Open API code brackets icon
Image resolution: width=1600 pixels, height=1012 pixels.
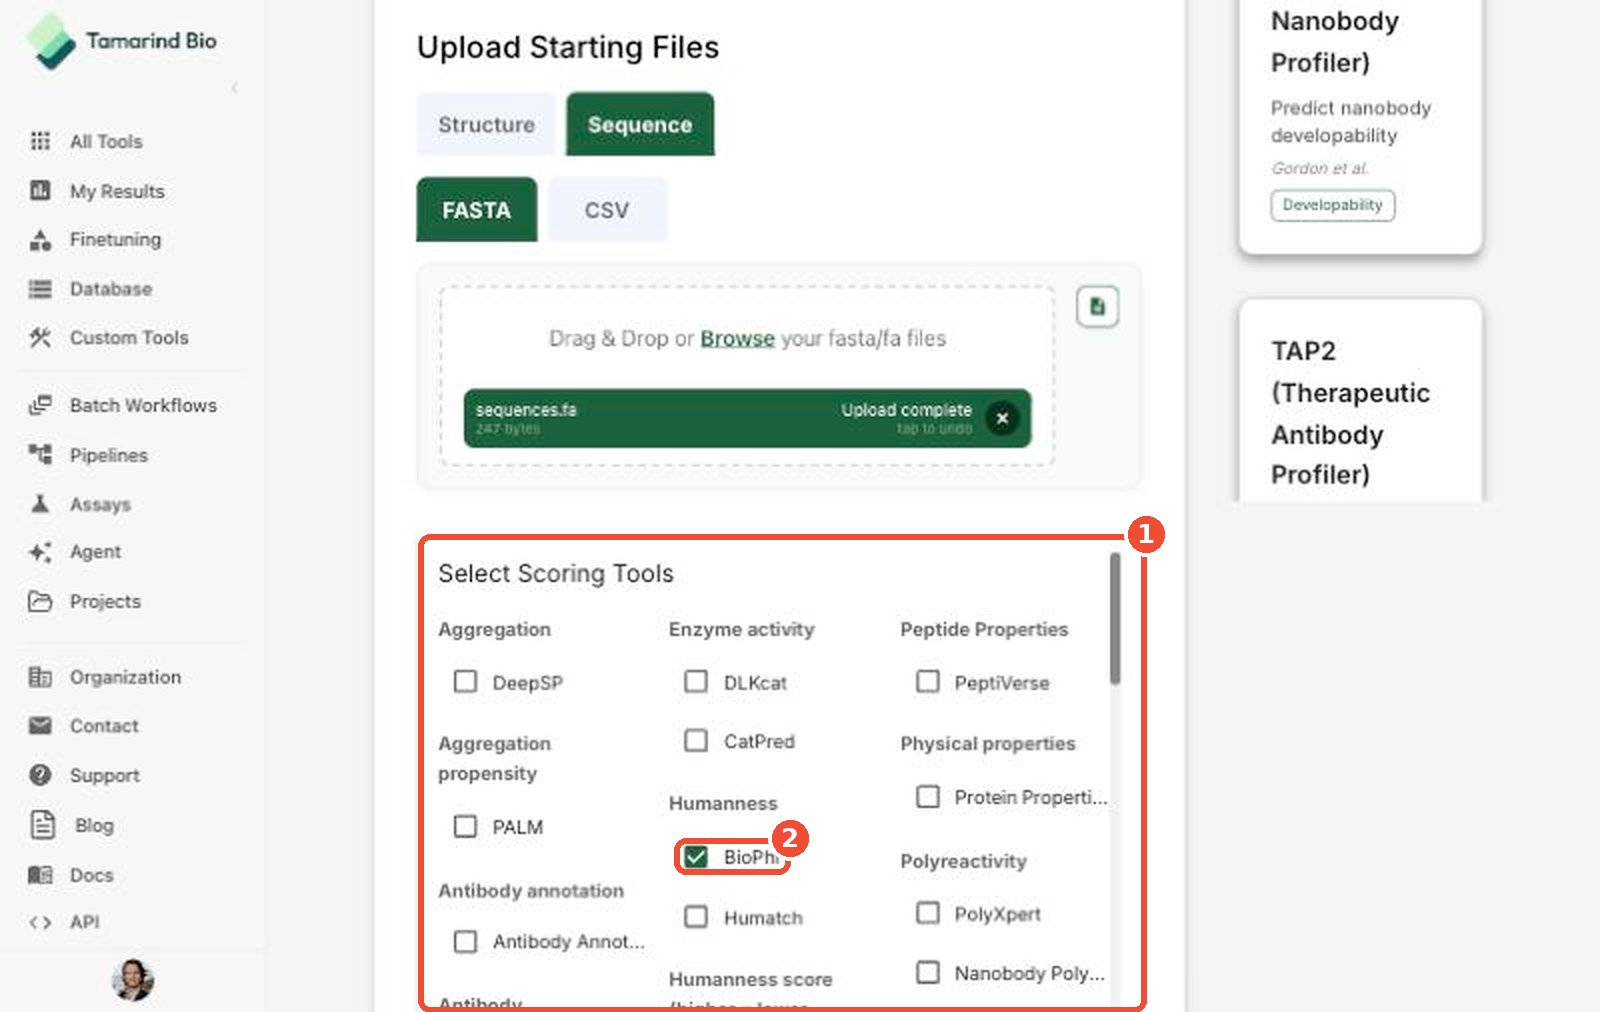[40, 922]
